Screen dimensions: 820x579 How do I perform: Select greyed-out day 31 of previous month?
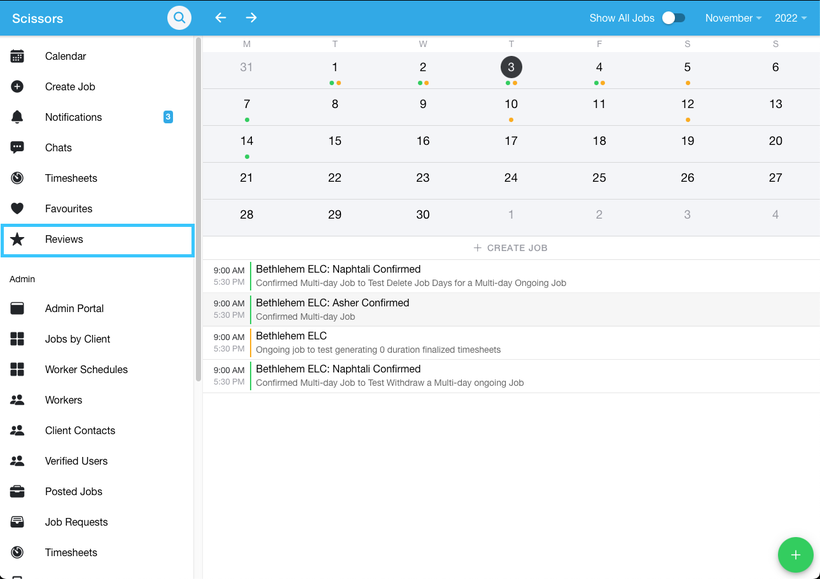pyautogui.click(x=246, y=67)
